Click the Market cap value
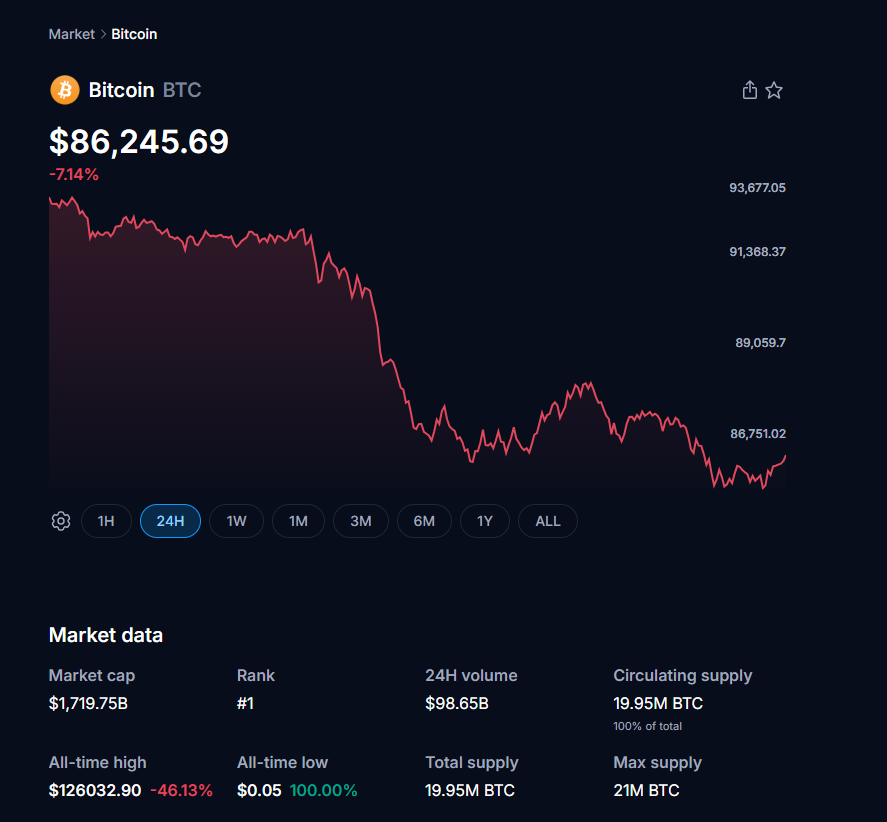887x822 pixels. coord(88,703)
